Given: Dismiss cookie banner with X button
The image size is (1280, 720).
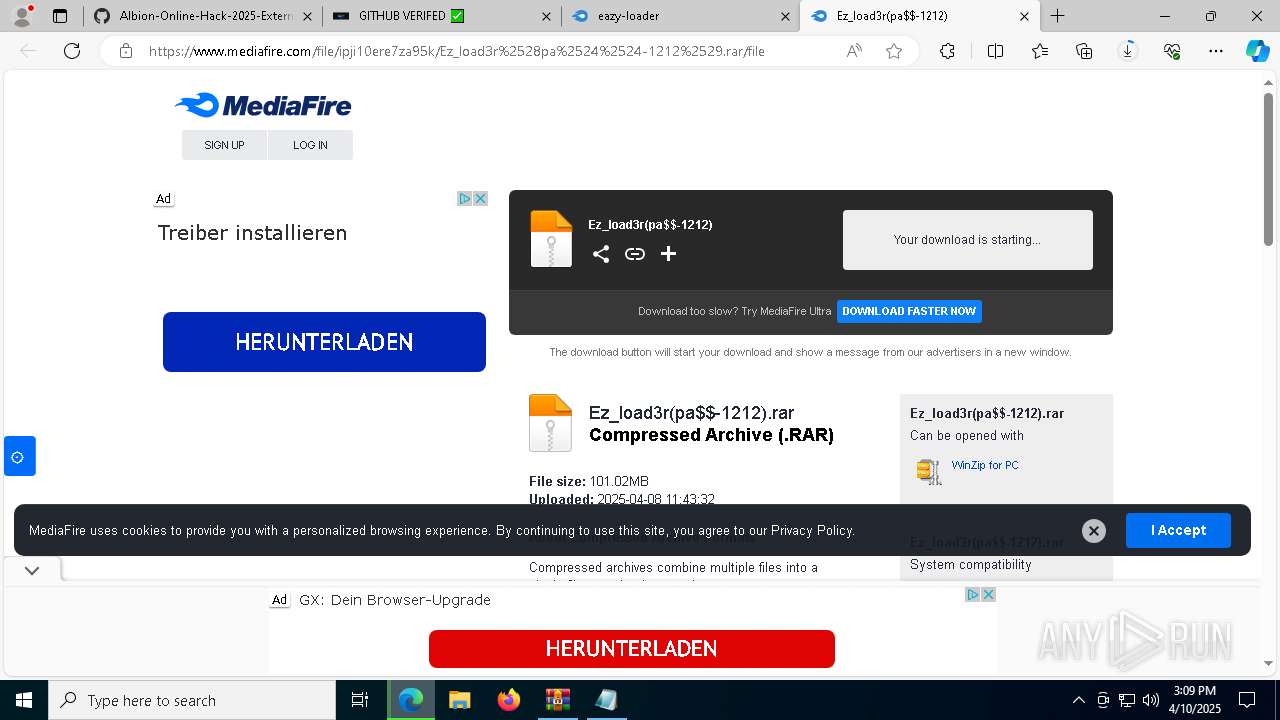Looking at the screenshot, I should coord(1094,531).
